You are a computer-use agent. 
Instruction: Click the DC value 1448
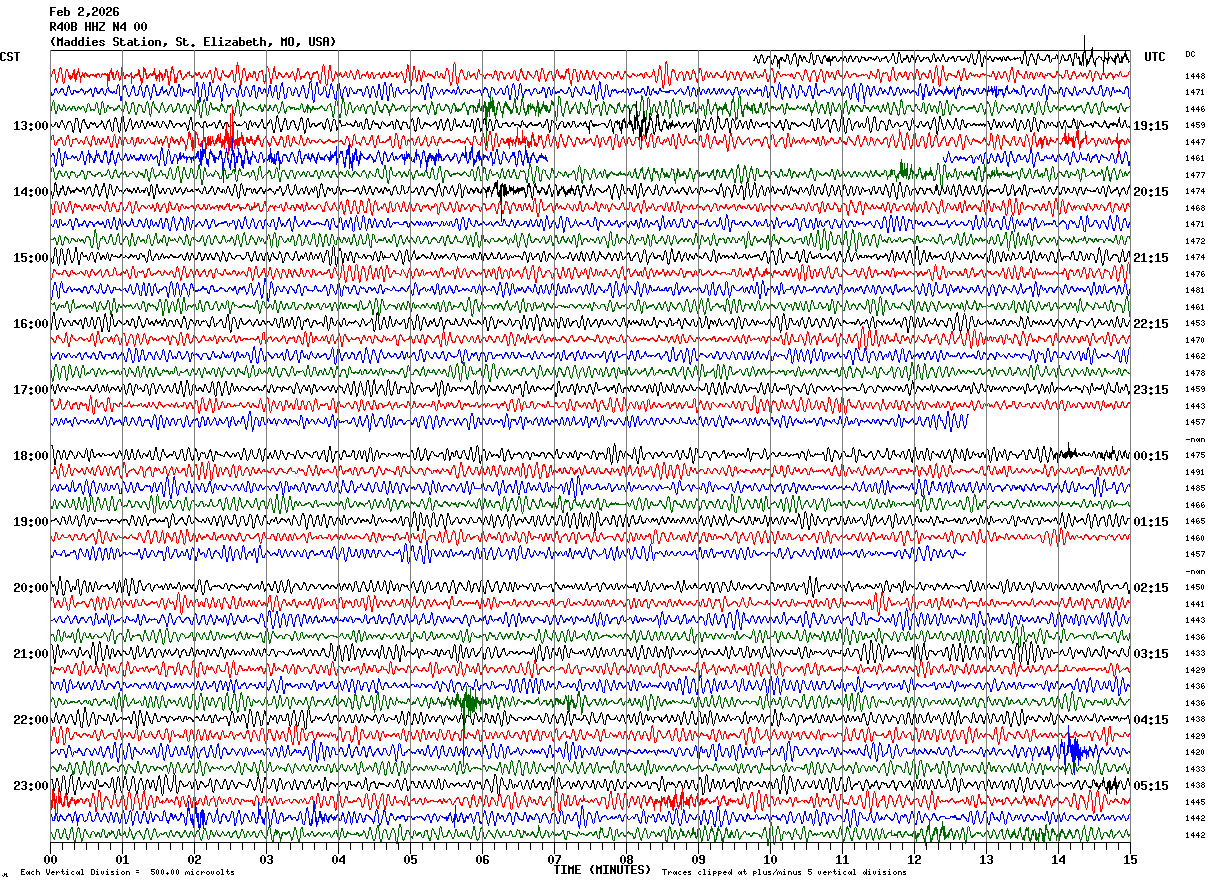click(x=1194, y=76)
